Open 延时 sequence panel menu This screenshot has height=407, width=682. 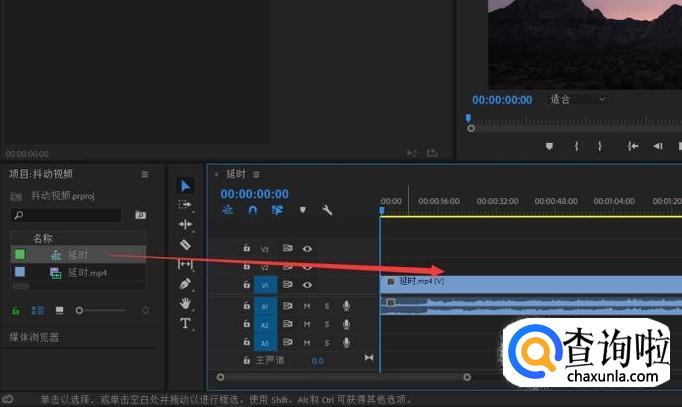[256, 174]
